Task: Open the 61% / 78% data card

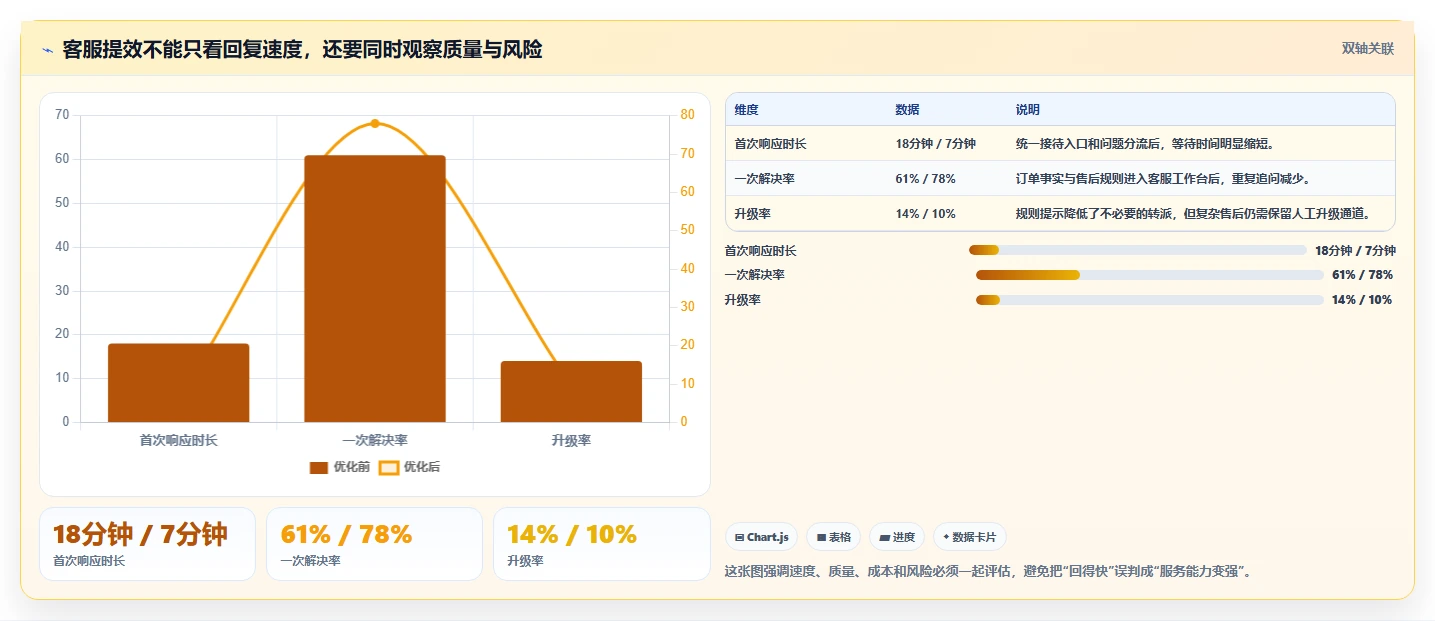Action: tap(374, 544)
